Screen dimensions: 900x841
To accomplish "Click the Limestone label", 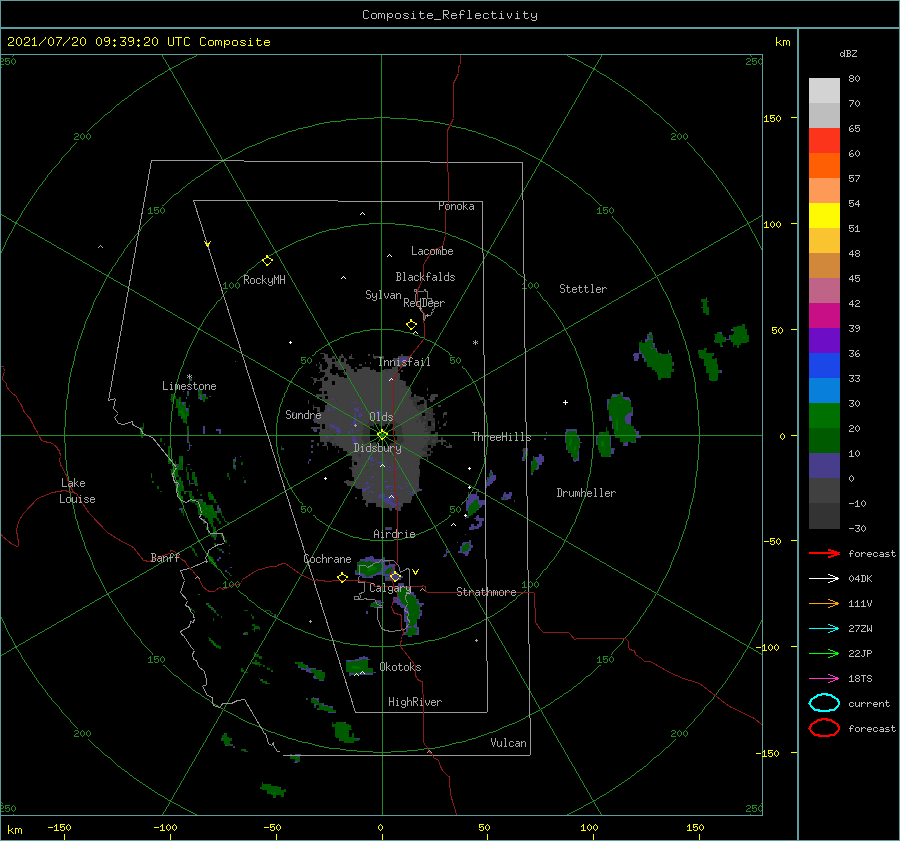I will [x=189, y=386].
